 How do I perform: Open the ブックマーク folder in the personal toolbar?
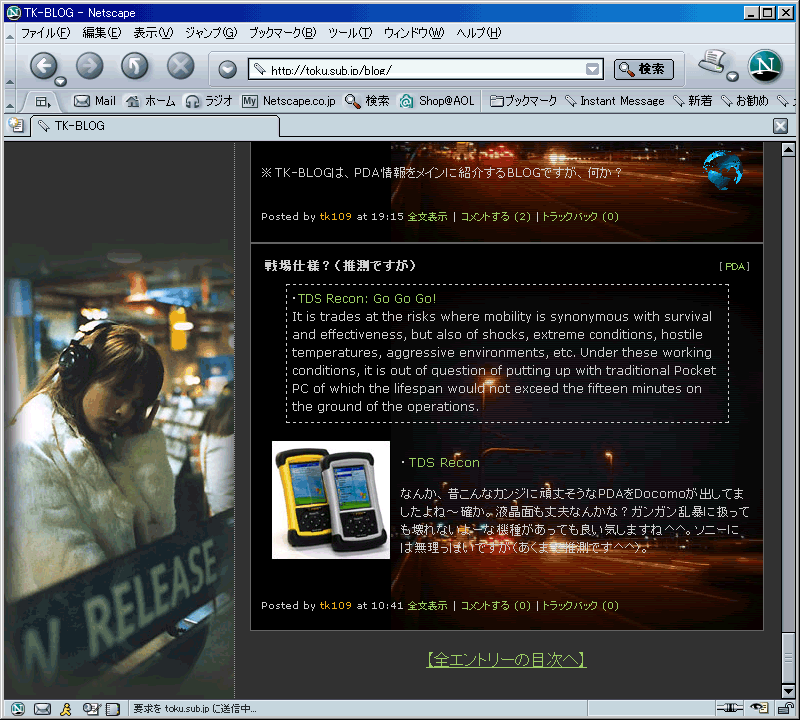[523, 101]
